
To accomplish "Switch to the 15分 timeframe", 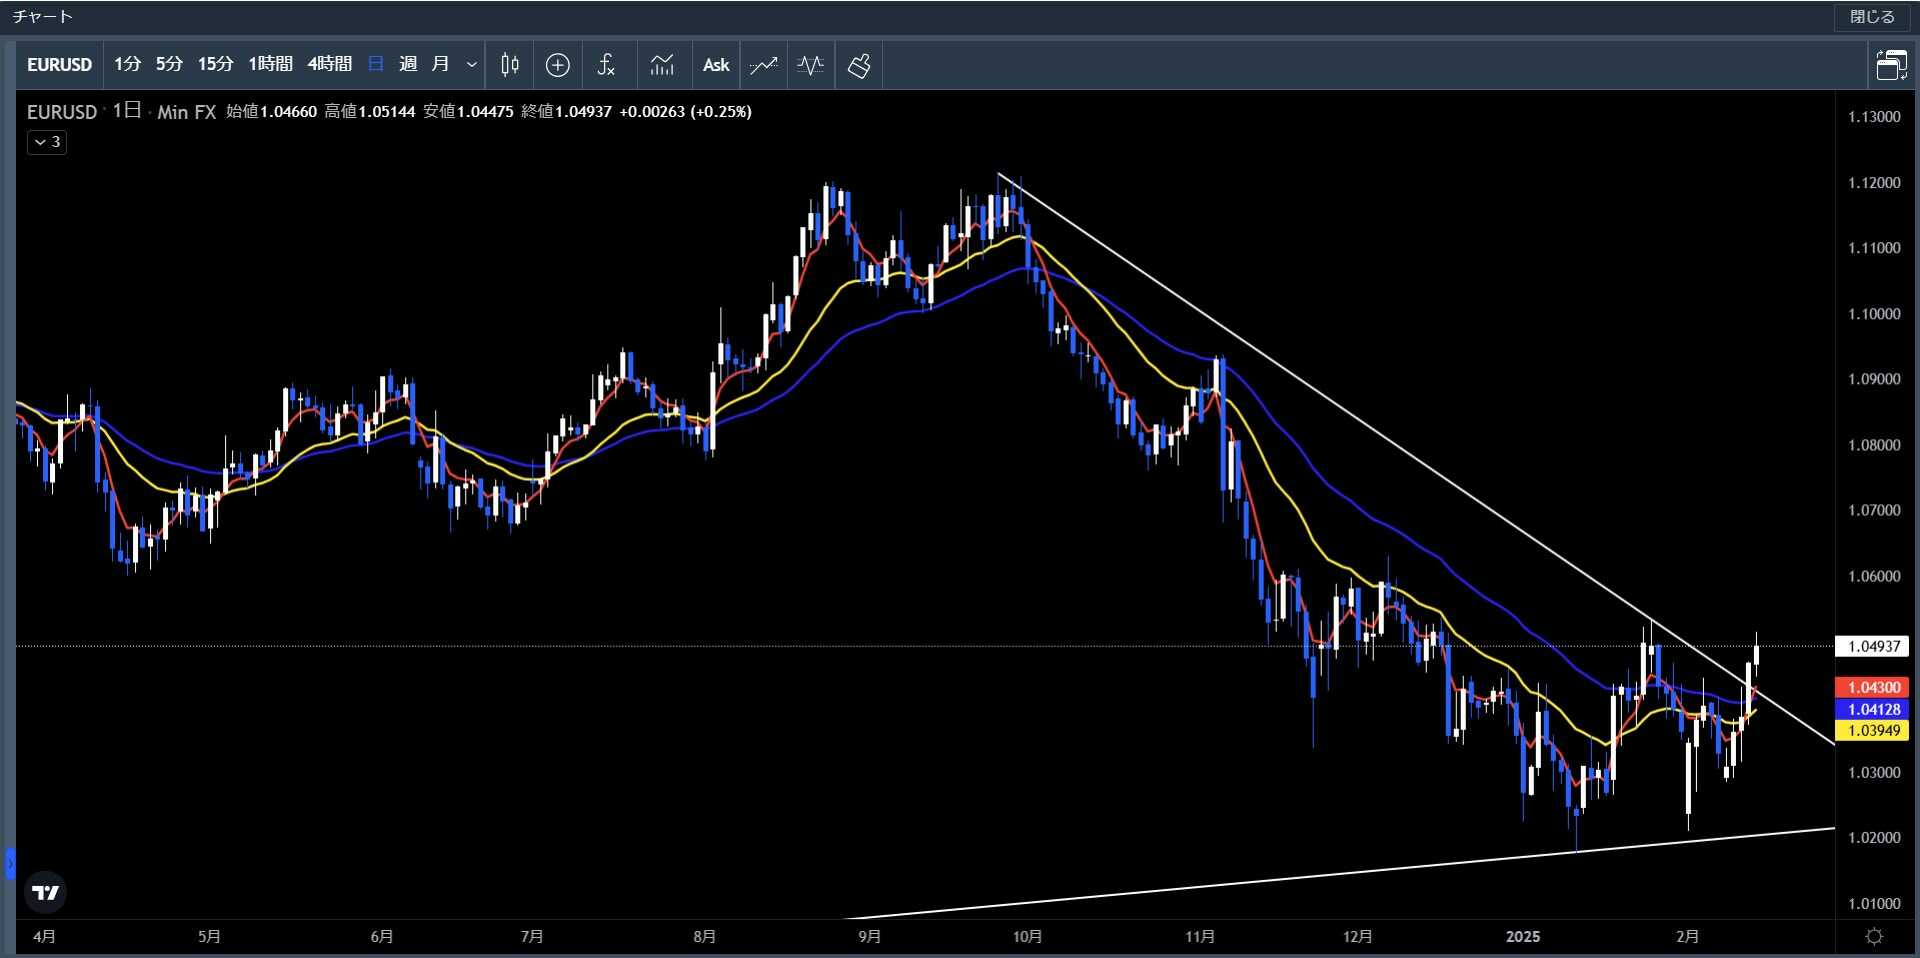I will 215,64.
